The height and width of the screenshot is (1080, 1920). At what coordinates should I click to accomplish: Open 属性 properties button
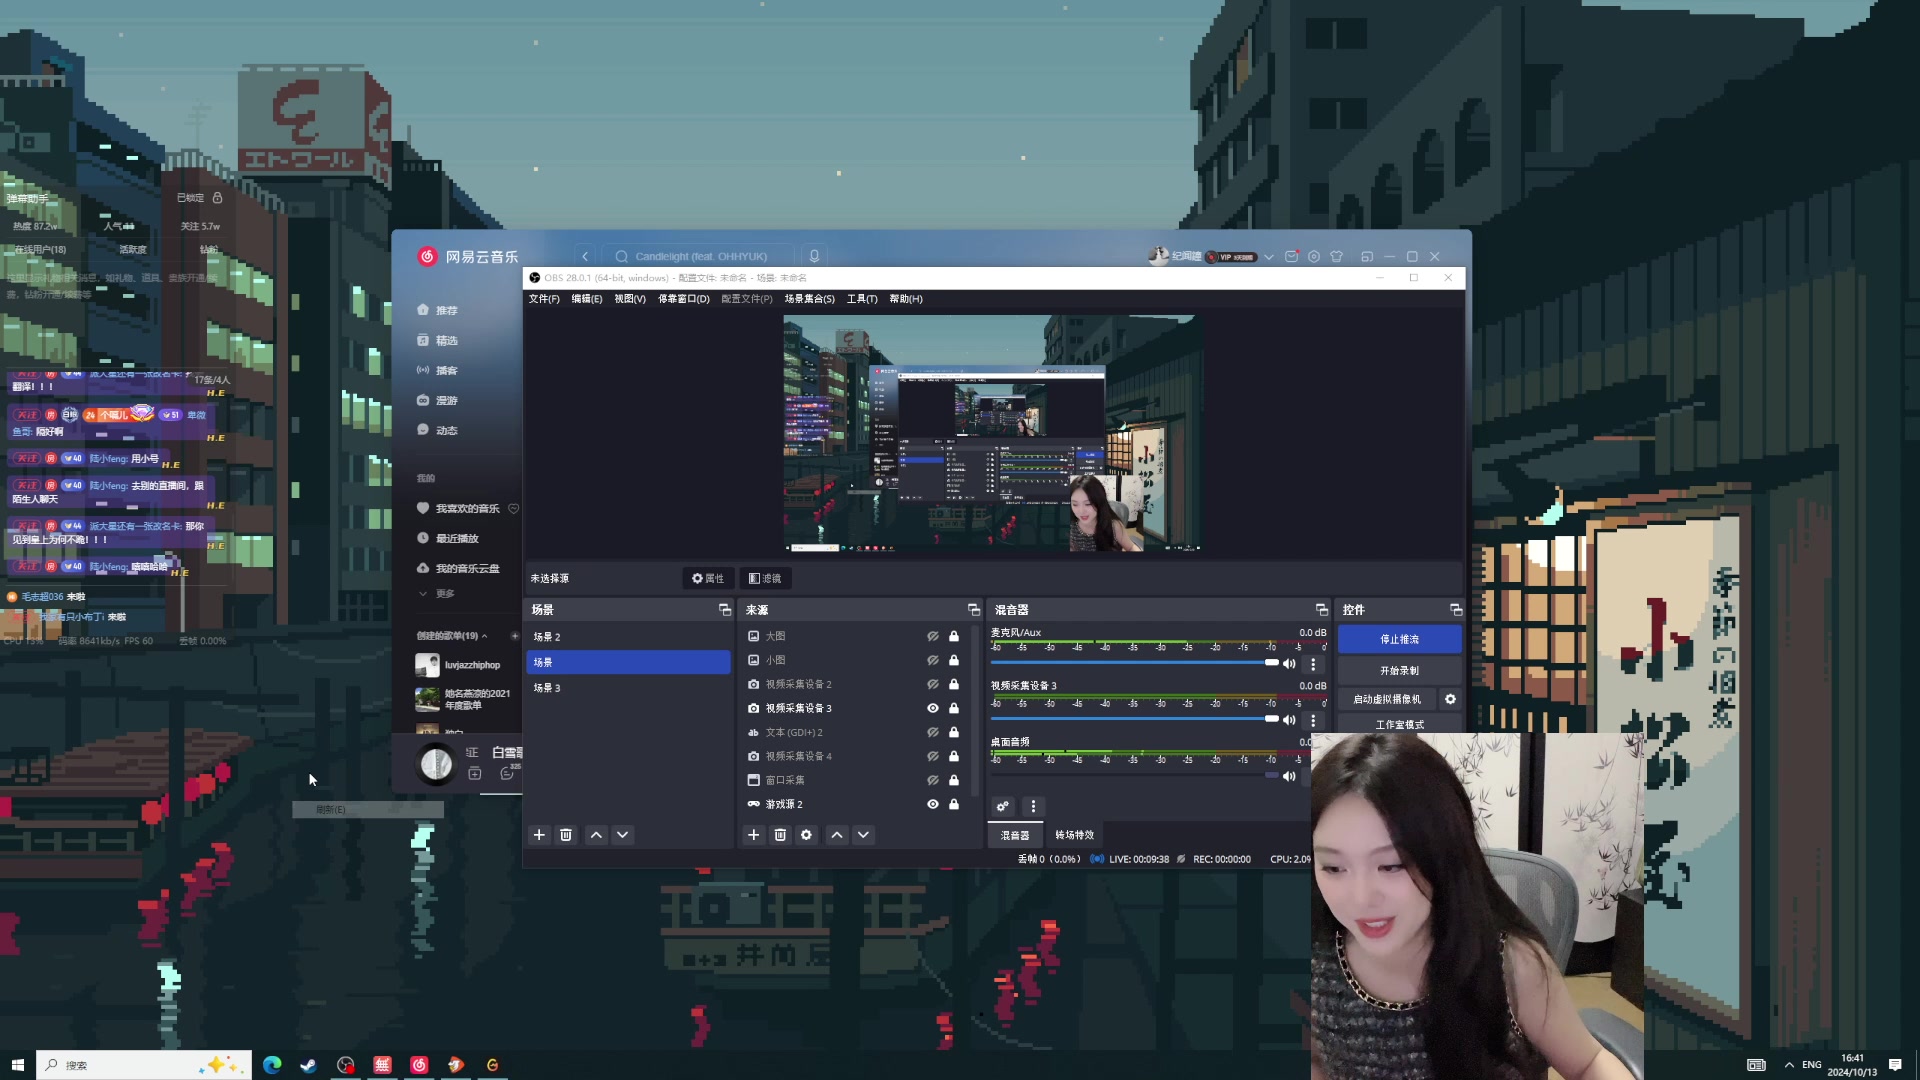708,578
